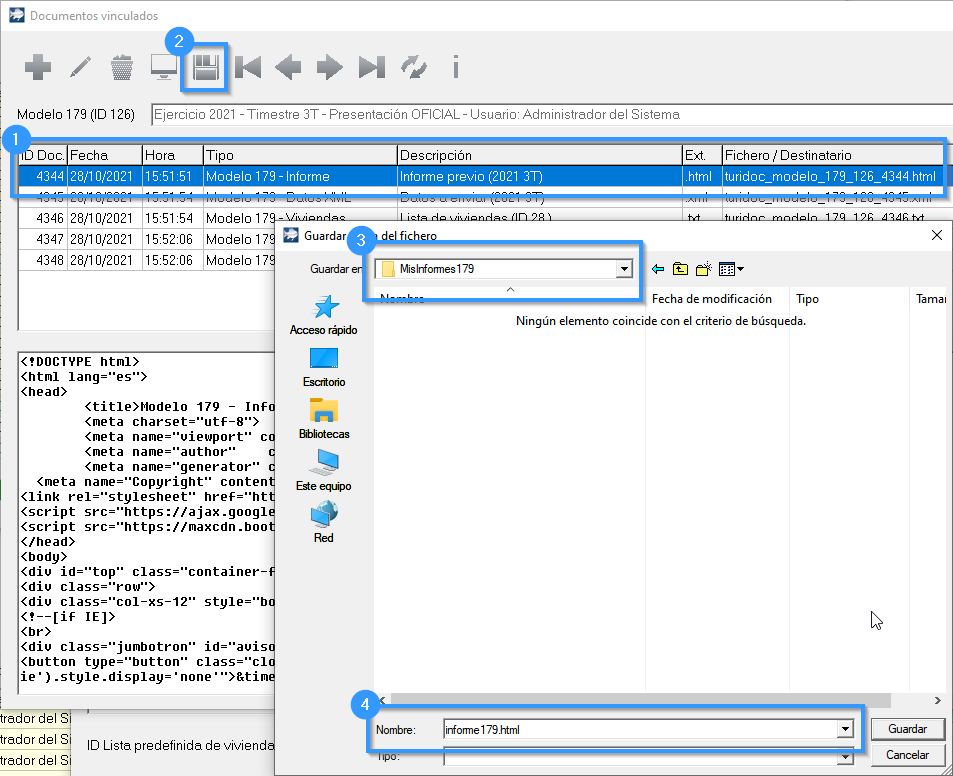The image size is (953, 776).
Task: Click the add document plus icon
Action: (38, 68)
